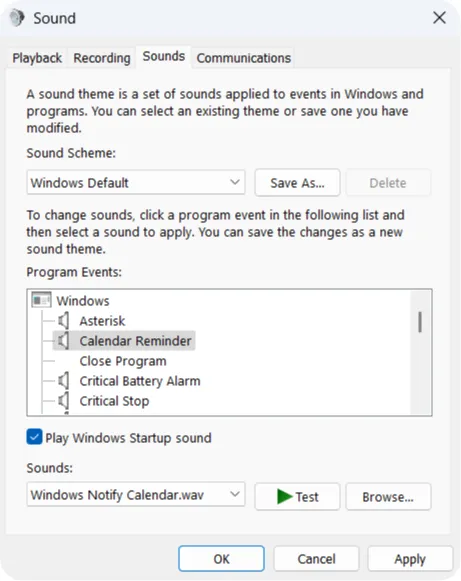Uncheck Play Windows Startup sound

[34, 437]
